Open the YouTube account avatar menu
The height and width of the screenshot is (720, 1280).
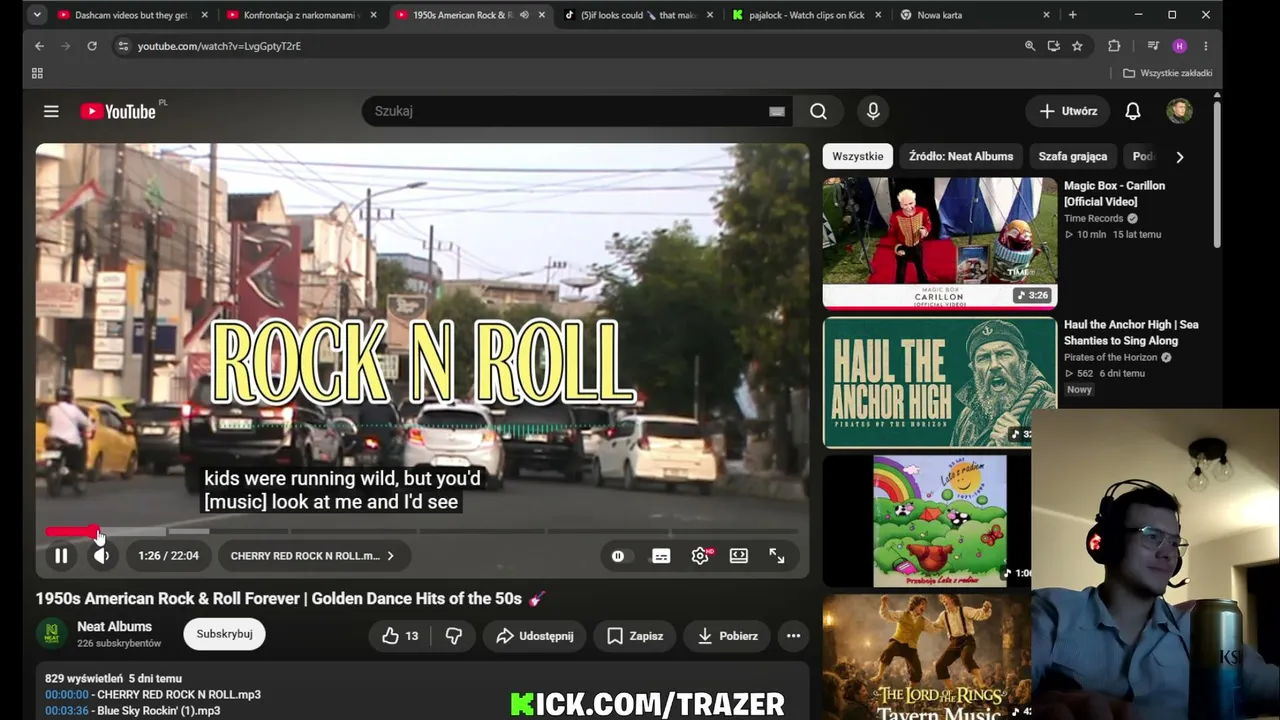coord(1179,111)
